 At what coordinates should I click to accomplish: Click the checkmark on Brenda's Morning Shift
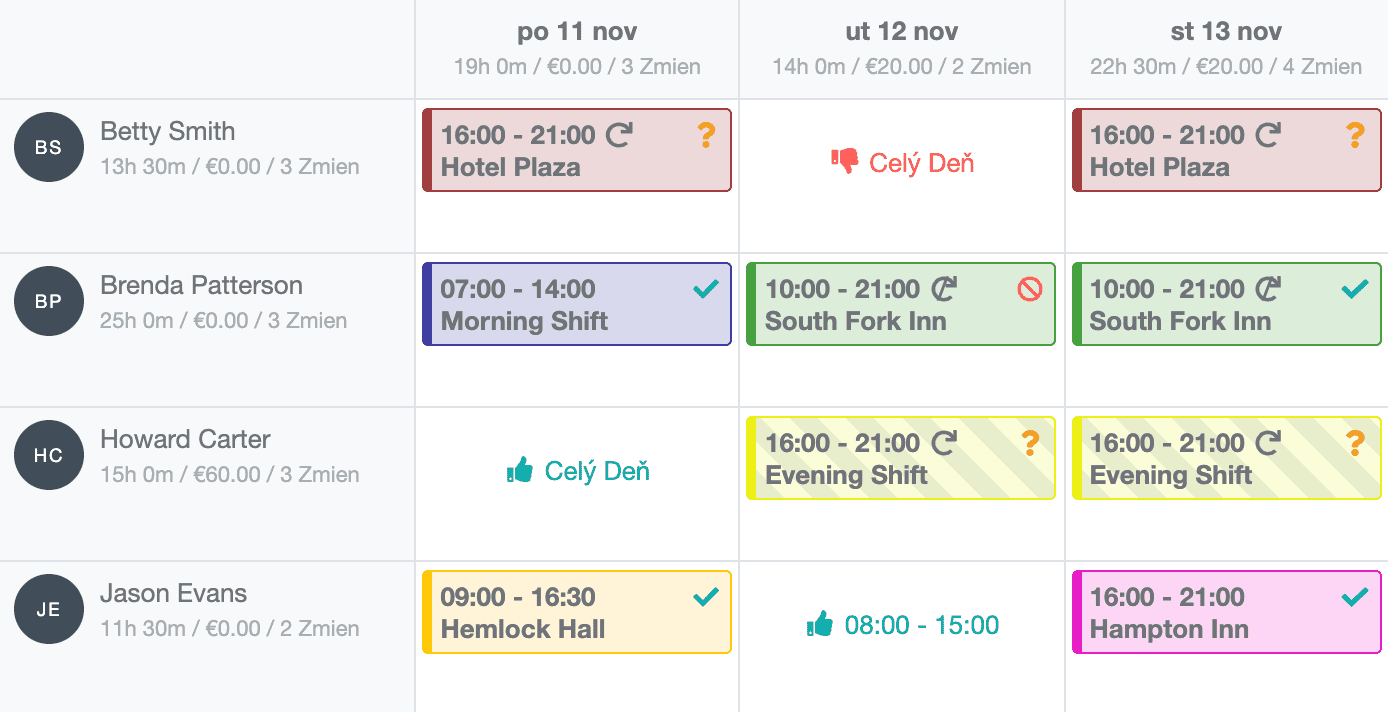(x=707, y=288)
